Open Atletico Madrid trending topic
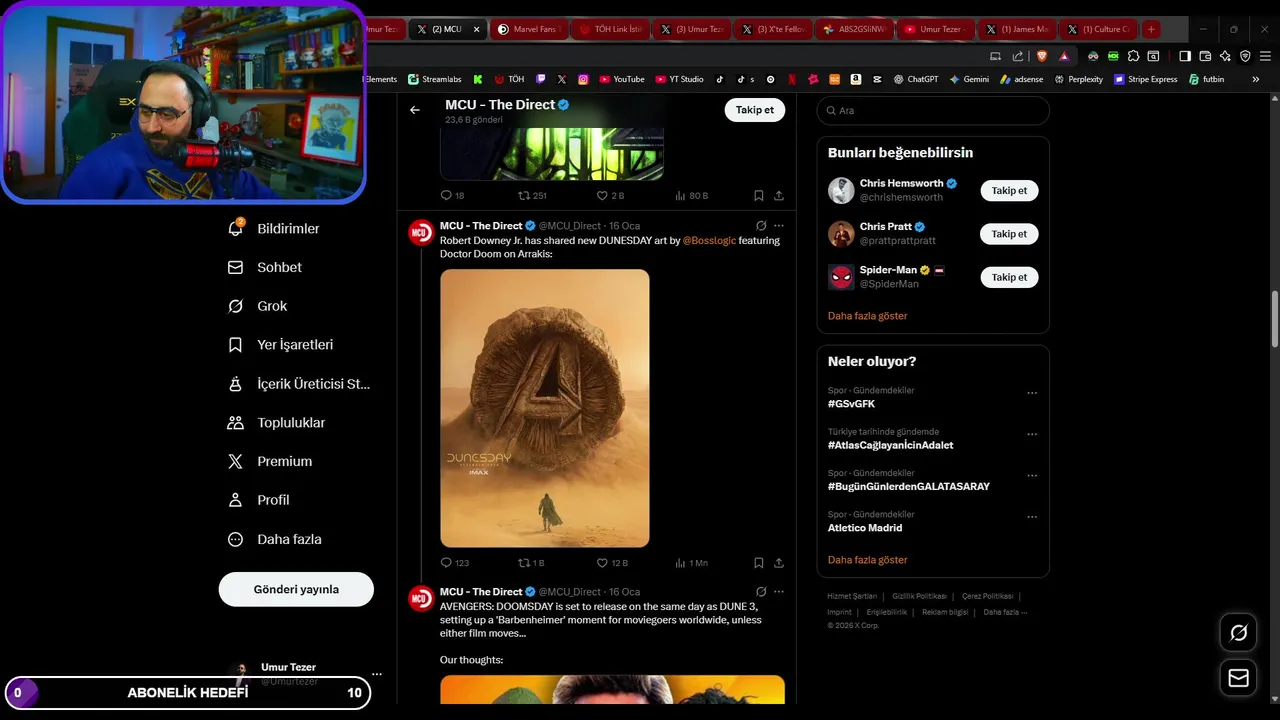The width and height of the screenshot is (1280, 720). click(x=865, y=528)
